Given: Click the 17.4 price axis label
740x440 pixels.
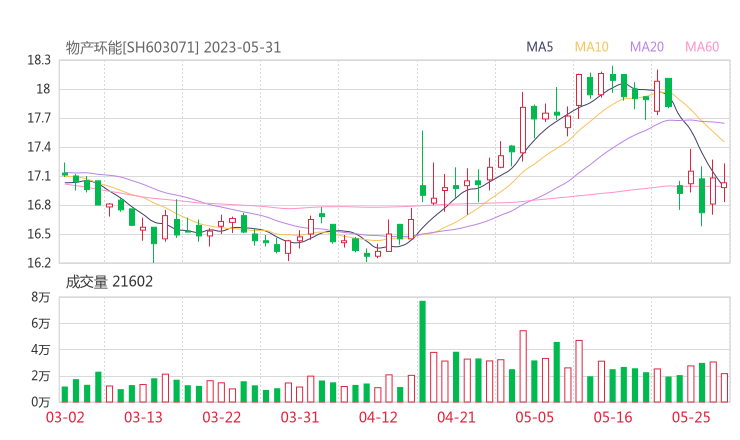Looking at the screenshot, I should coord(39,147).
